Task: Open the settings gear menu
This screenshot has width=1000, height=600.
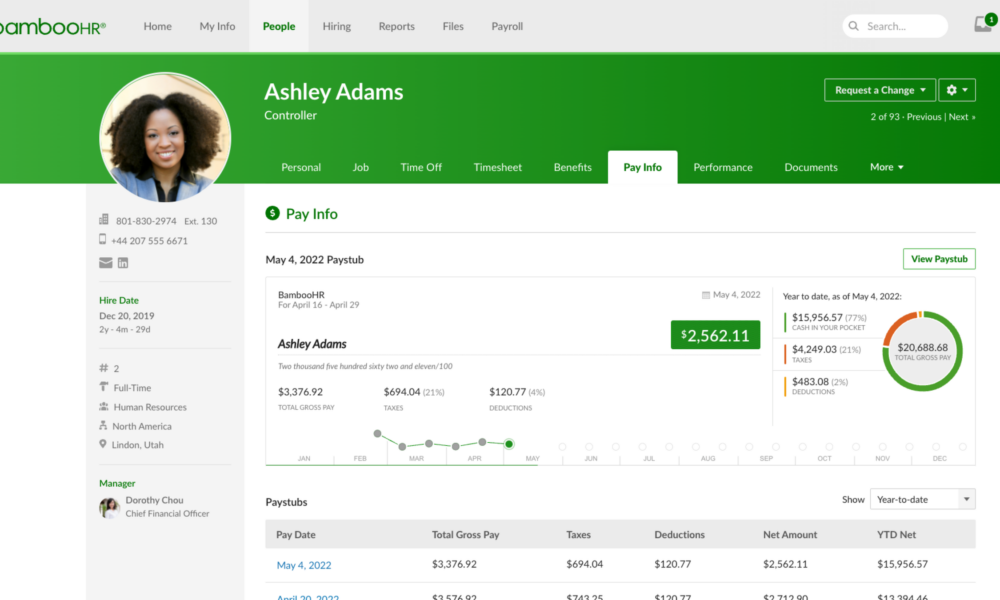Action: 957,90
